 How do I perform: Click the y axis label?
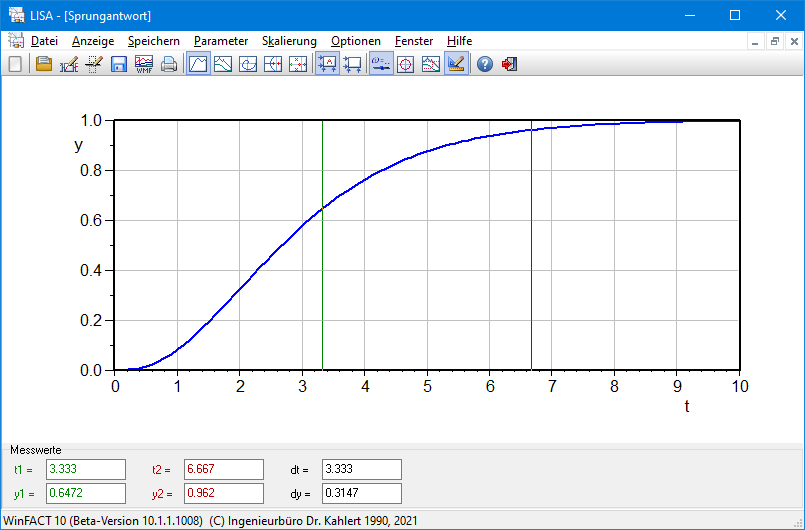pos(78,145)
